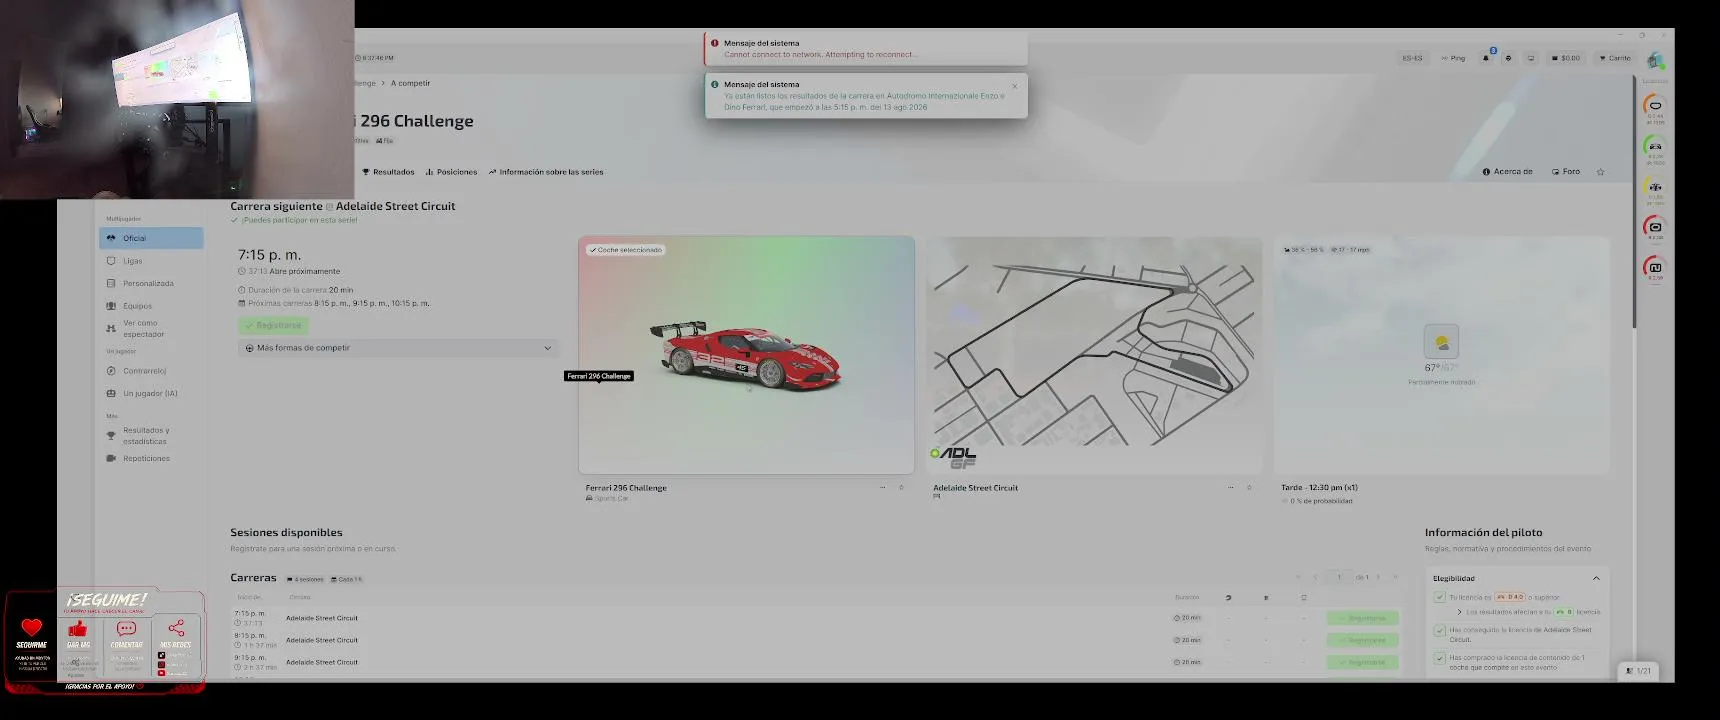Click the ¡Seguime! follow overlay heart icon

point(32,627)
